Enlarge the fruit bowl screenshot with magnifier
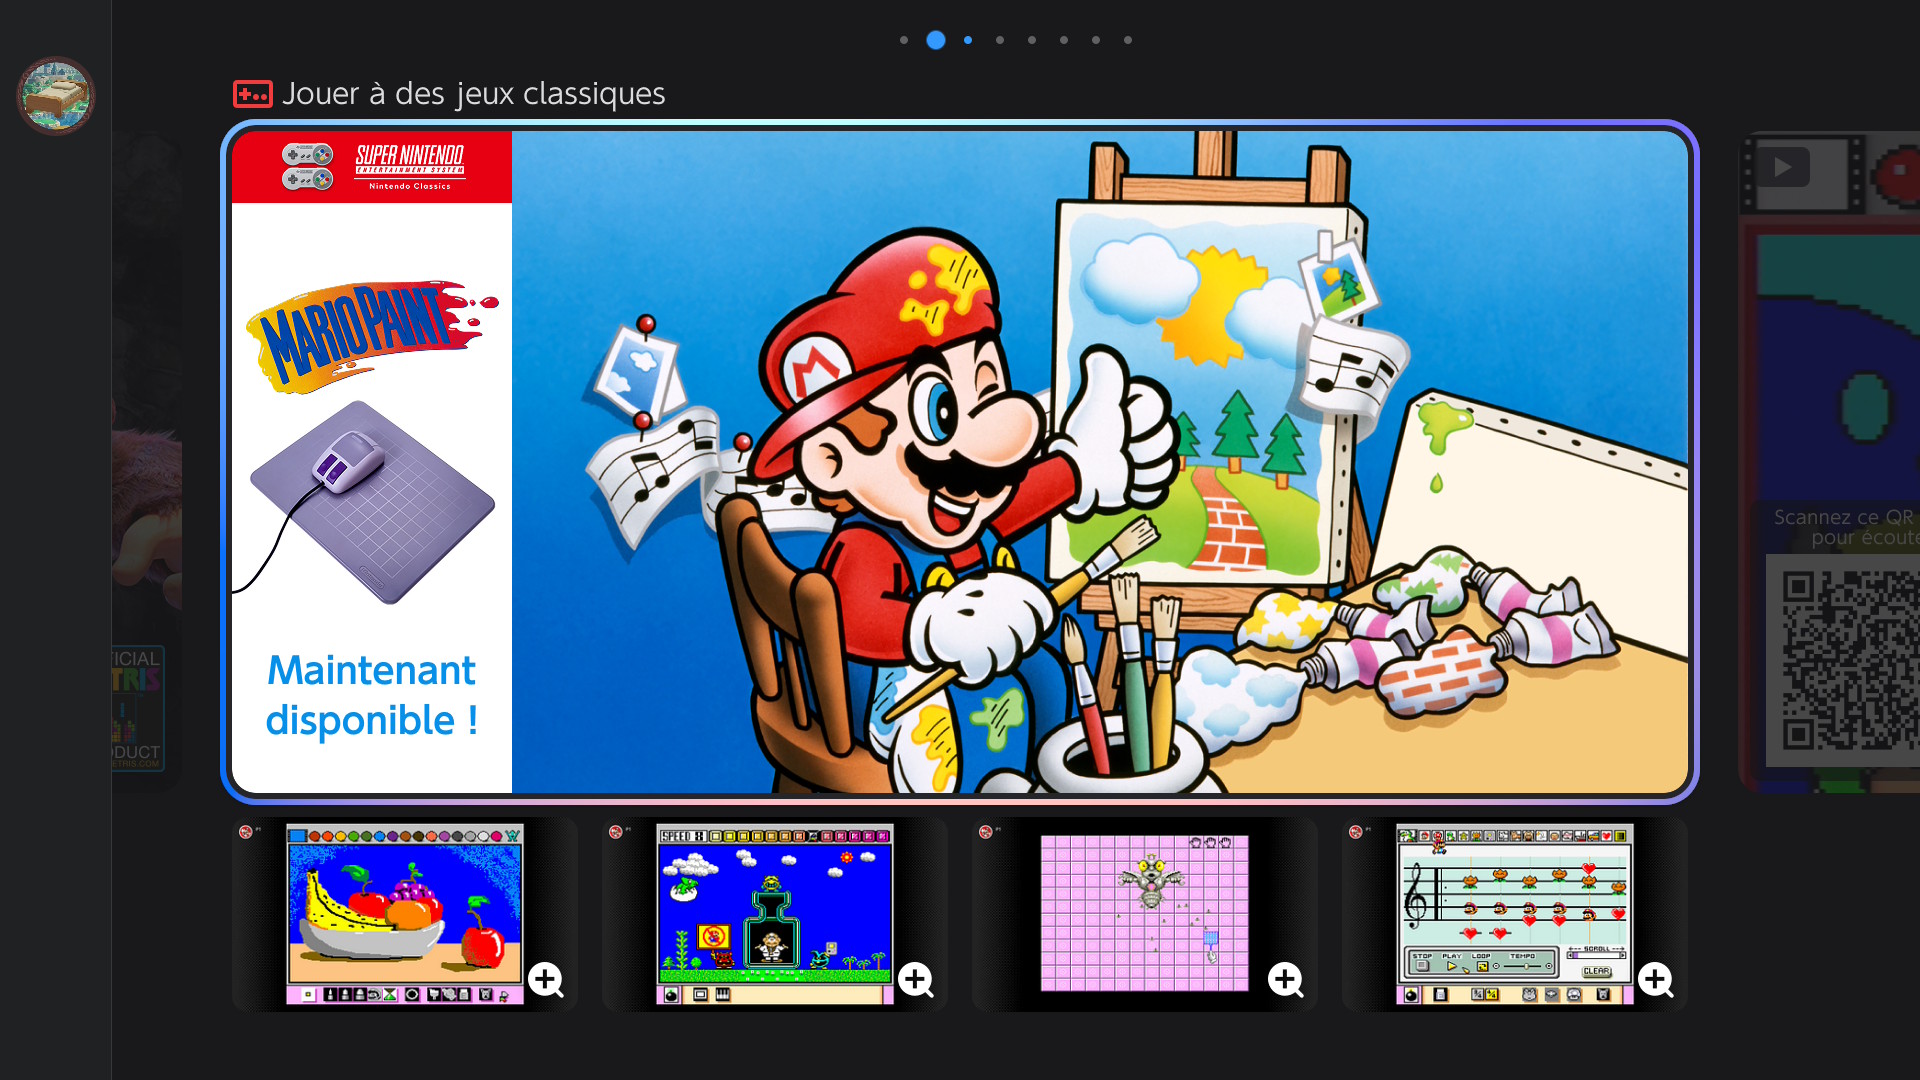Screen dimensions: 1920x1080 pyautogui.click(x=546, y=979)
